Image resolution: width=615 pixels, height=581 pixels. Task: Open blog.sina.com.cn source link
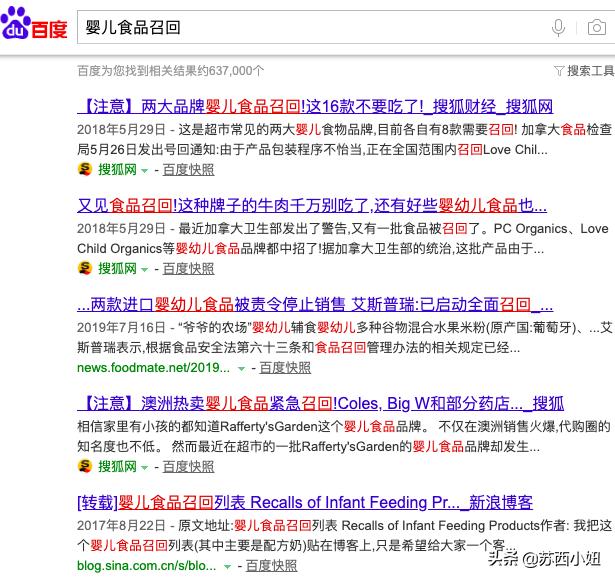tap(147, 565)
